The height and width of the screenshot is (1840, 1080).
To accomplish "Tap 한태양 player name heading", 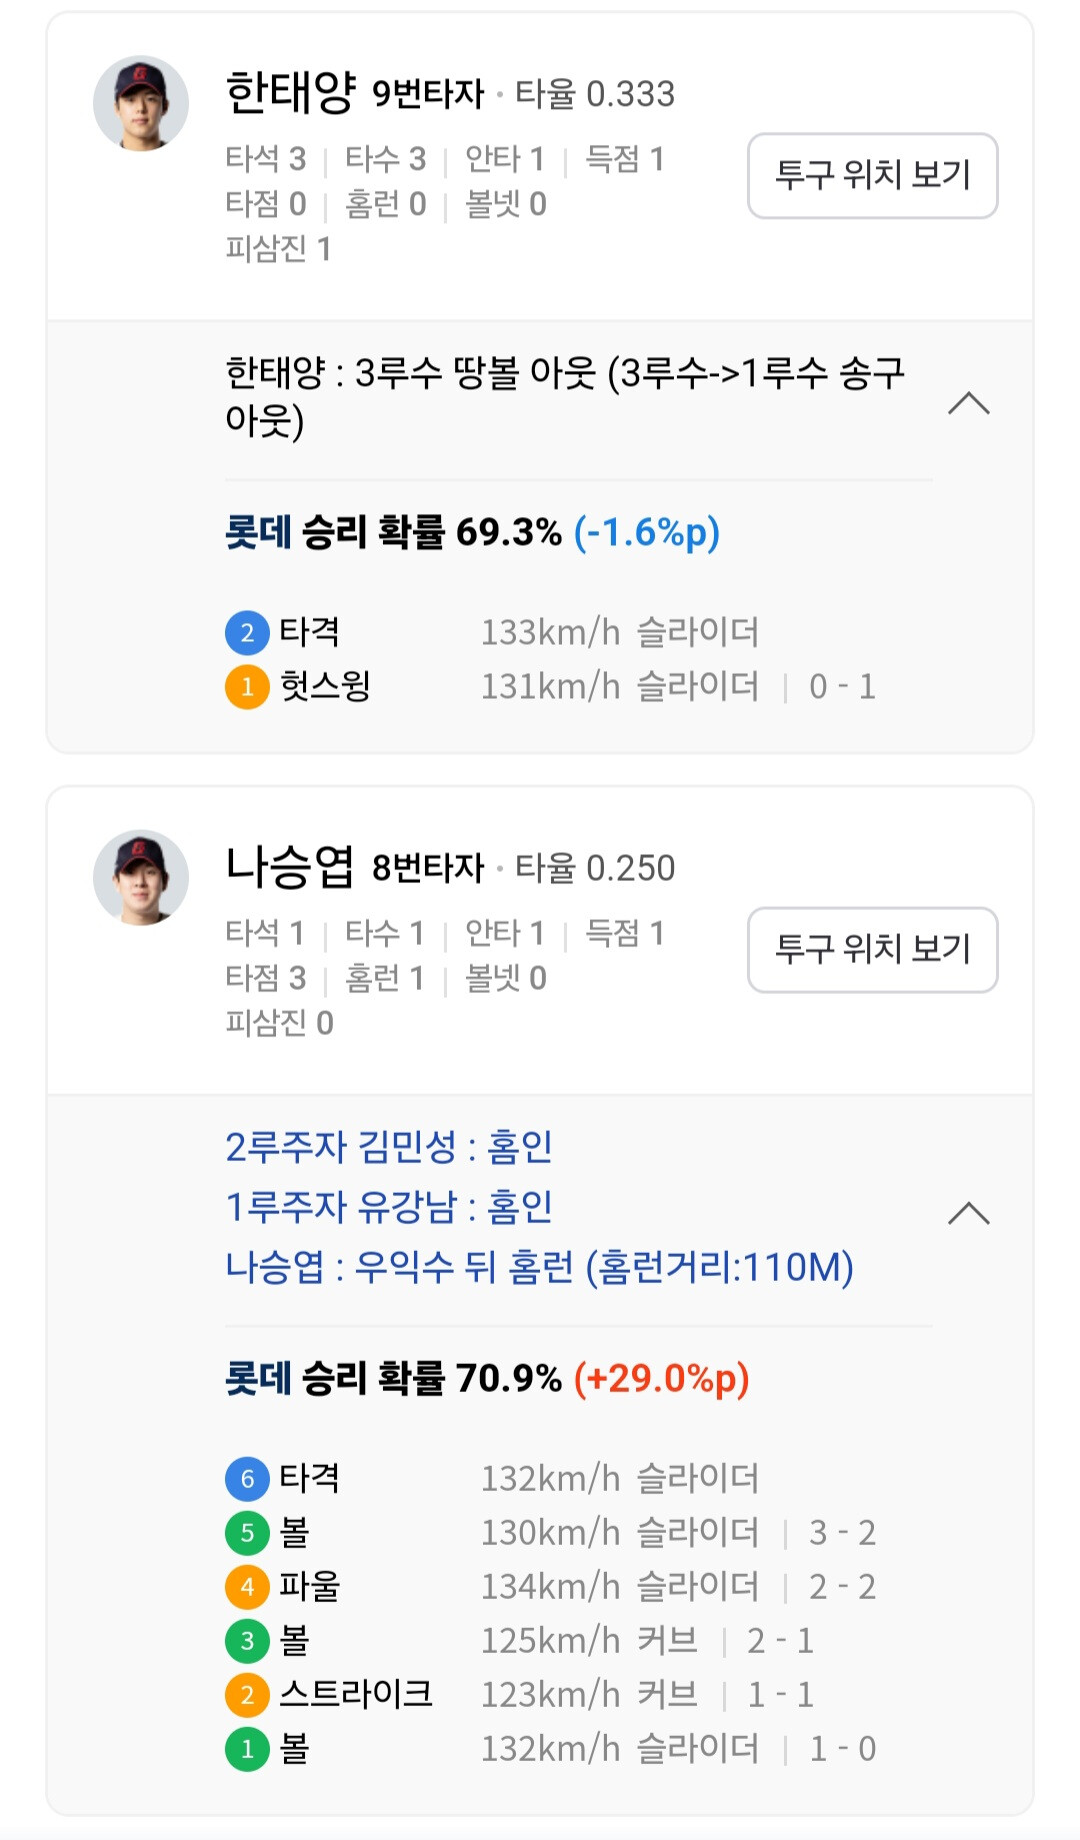I will [290, 92].
